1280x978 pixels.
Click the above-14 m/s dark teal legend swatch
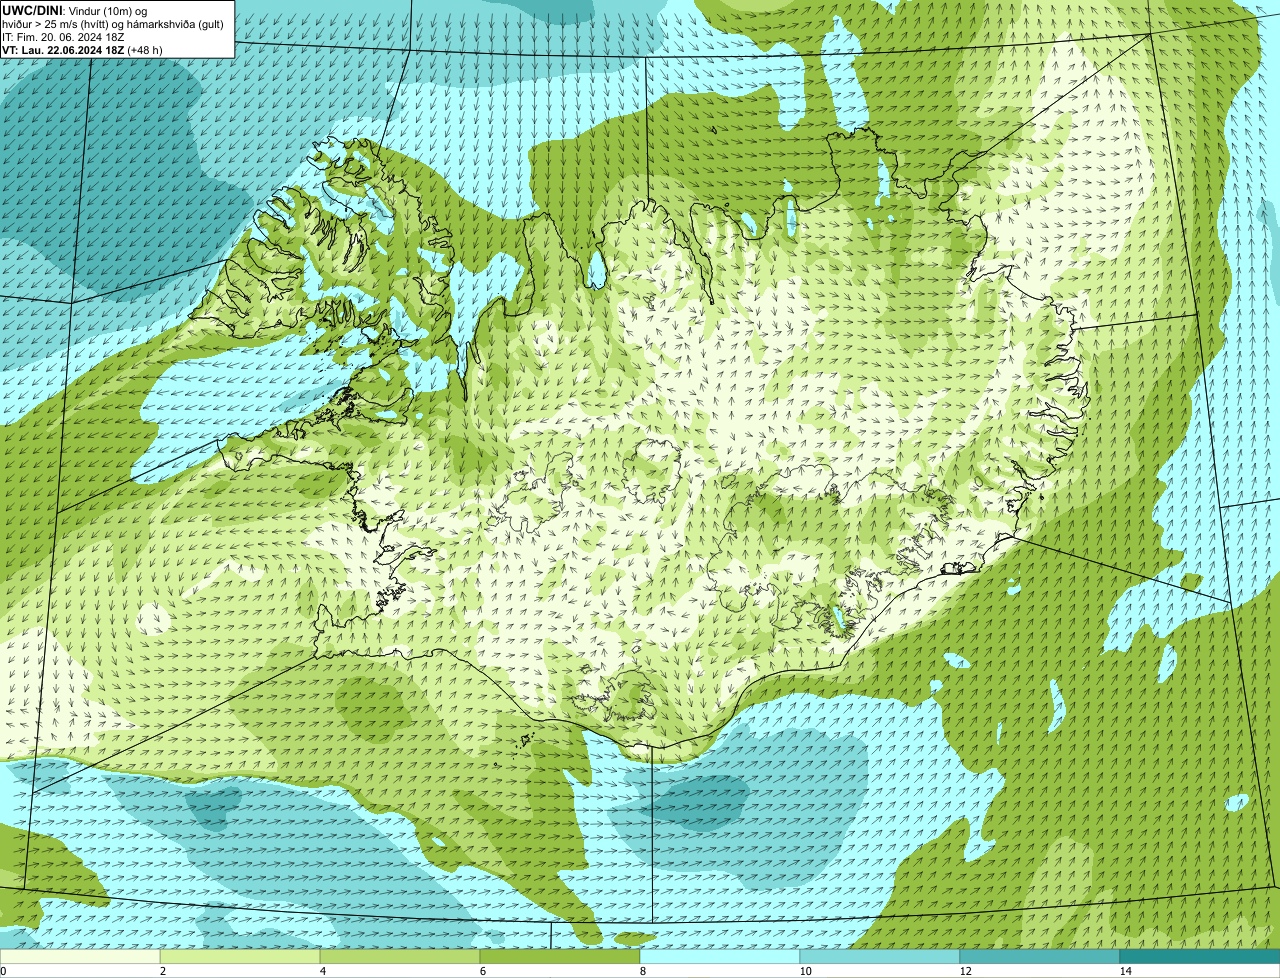1200,956
